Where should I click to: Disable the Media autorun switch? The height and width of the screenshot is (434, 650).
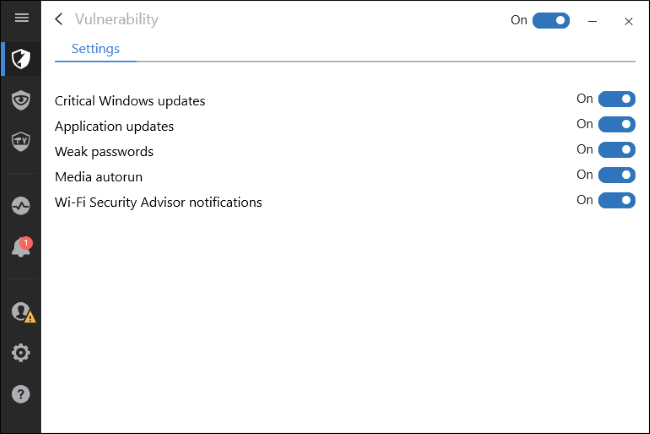(x=616, y=175)
